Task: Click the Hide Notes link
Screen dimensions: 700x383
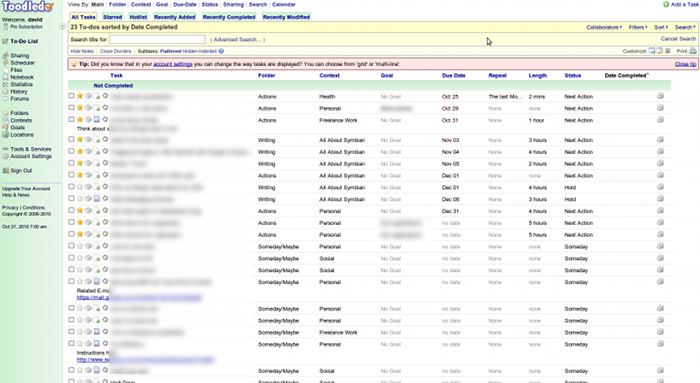Action: 82,51
